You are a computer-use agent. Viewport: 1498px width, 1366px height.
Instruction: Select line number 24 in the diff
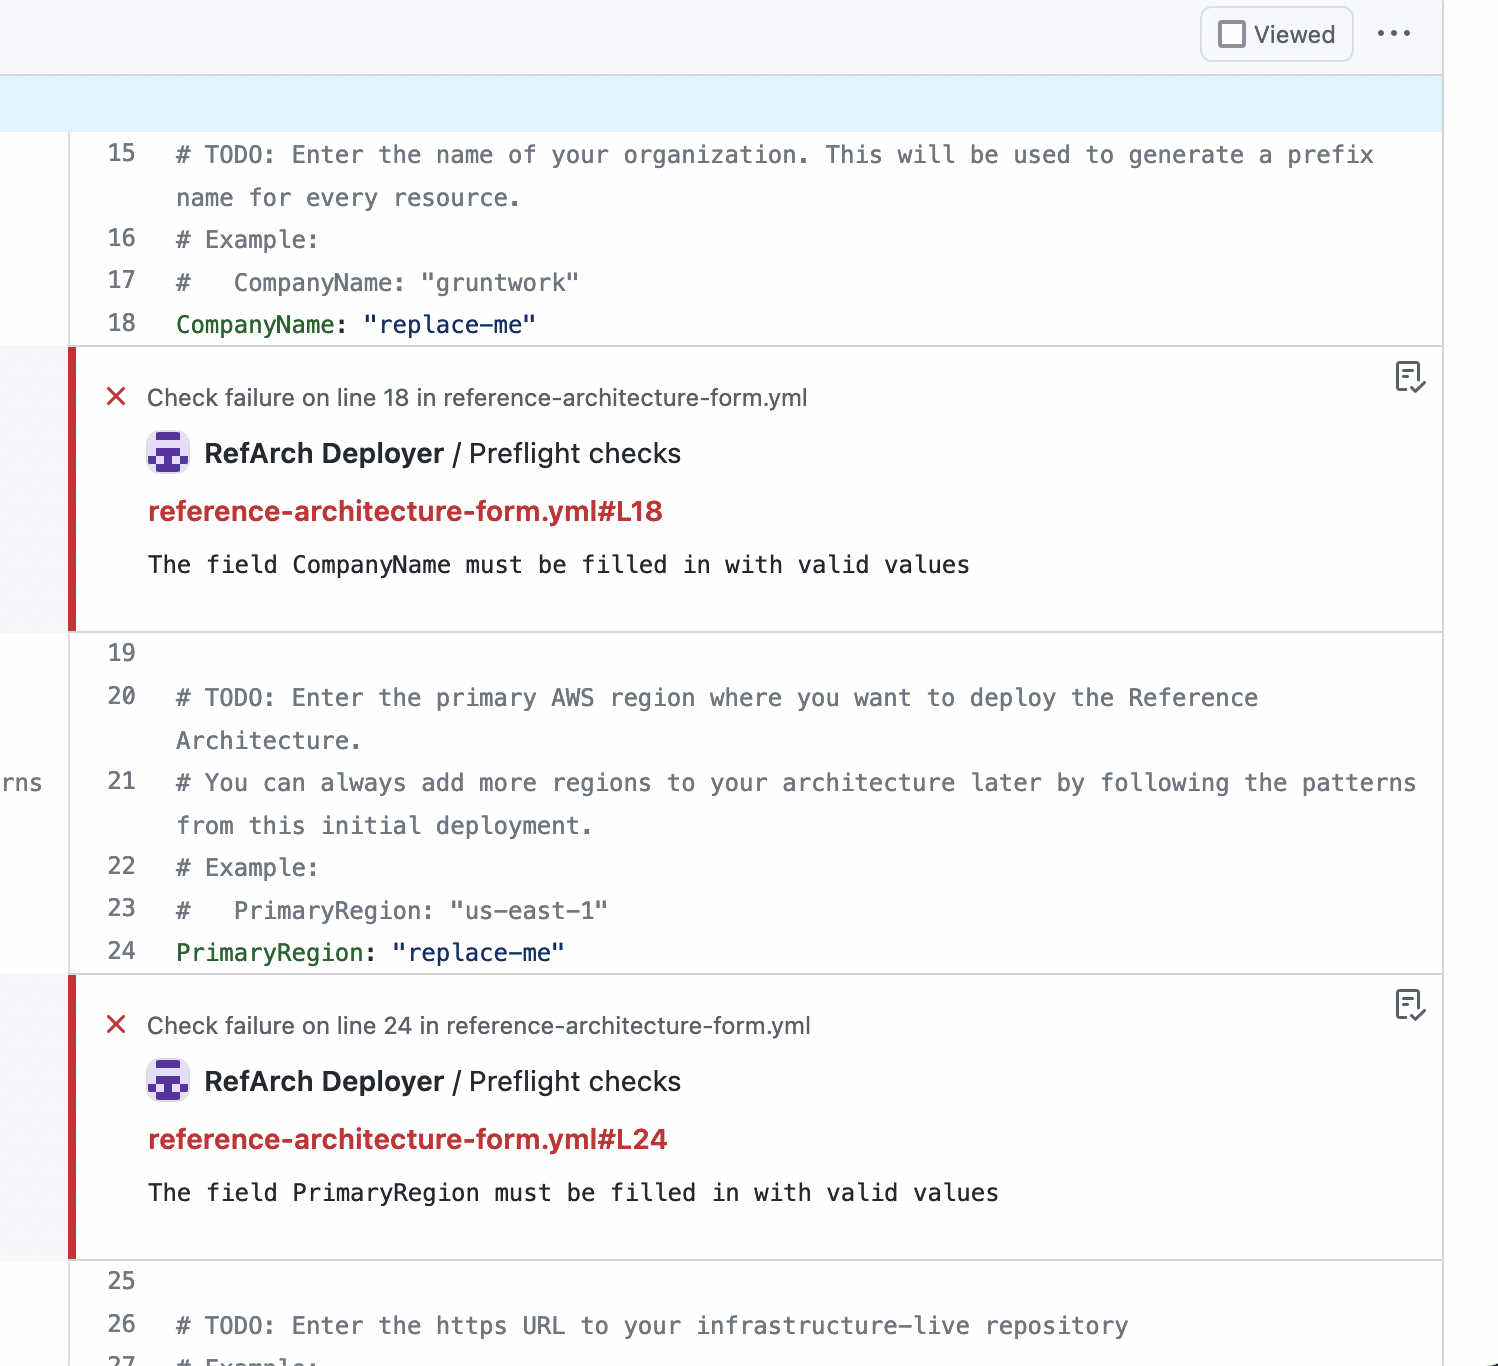pyautogui.click(x=120, y=951)
